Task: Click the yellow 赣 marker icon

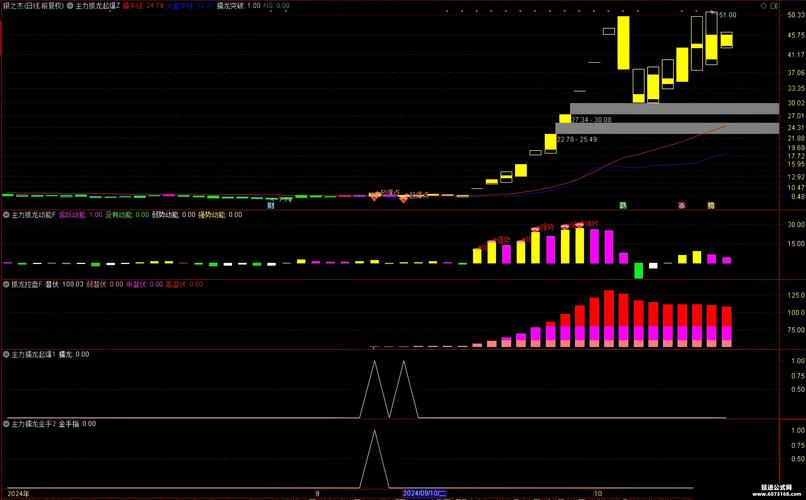Action: pyautogui.click(x=711, y=206)
